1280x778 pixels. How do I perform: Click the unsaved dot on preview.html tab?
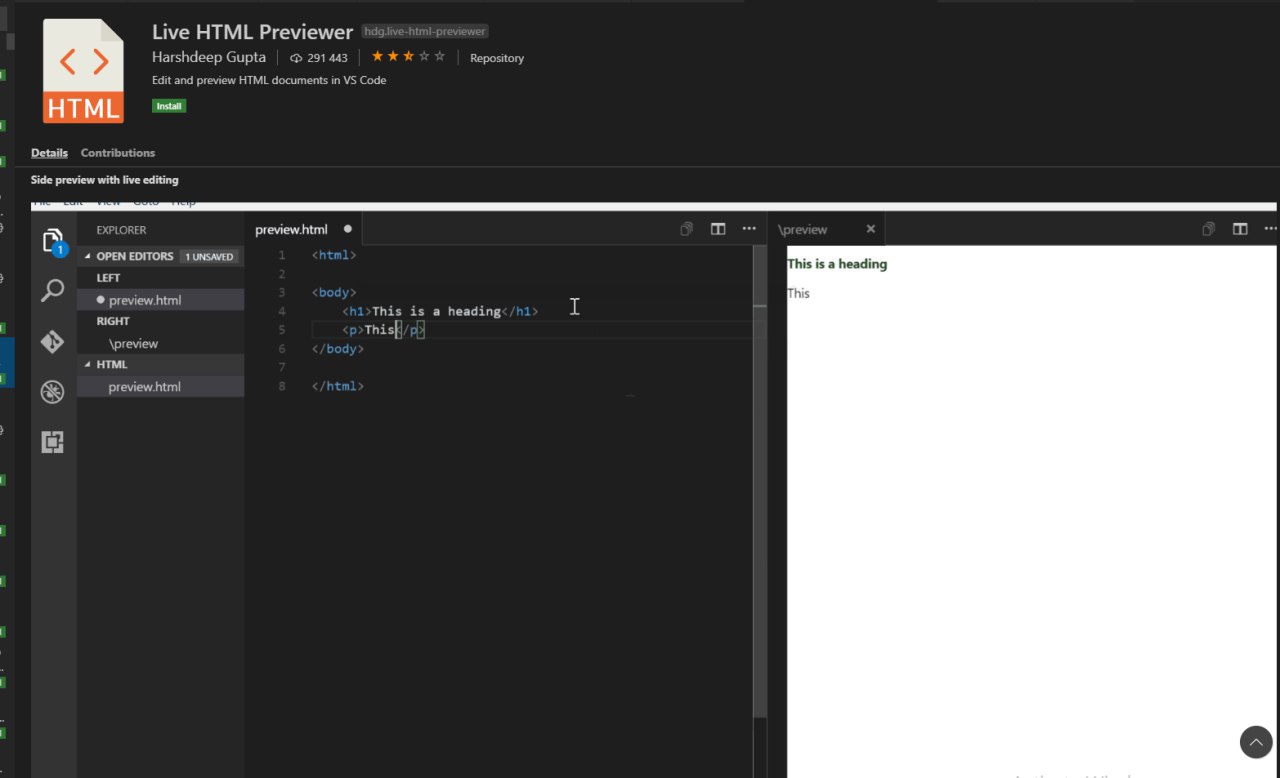(348, 229)
